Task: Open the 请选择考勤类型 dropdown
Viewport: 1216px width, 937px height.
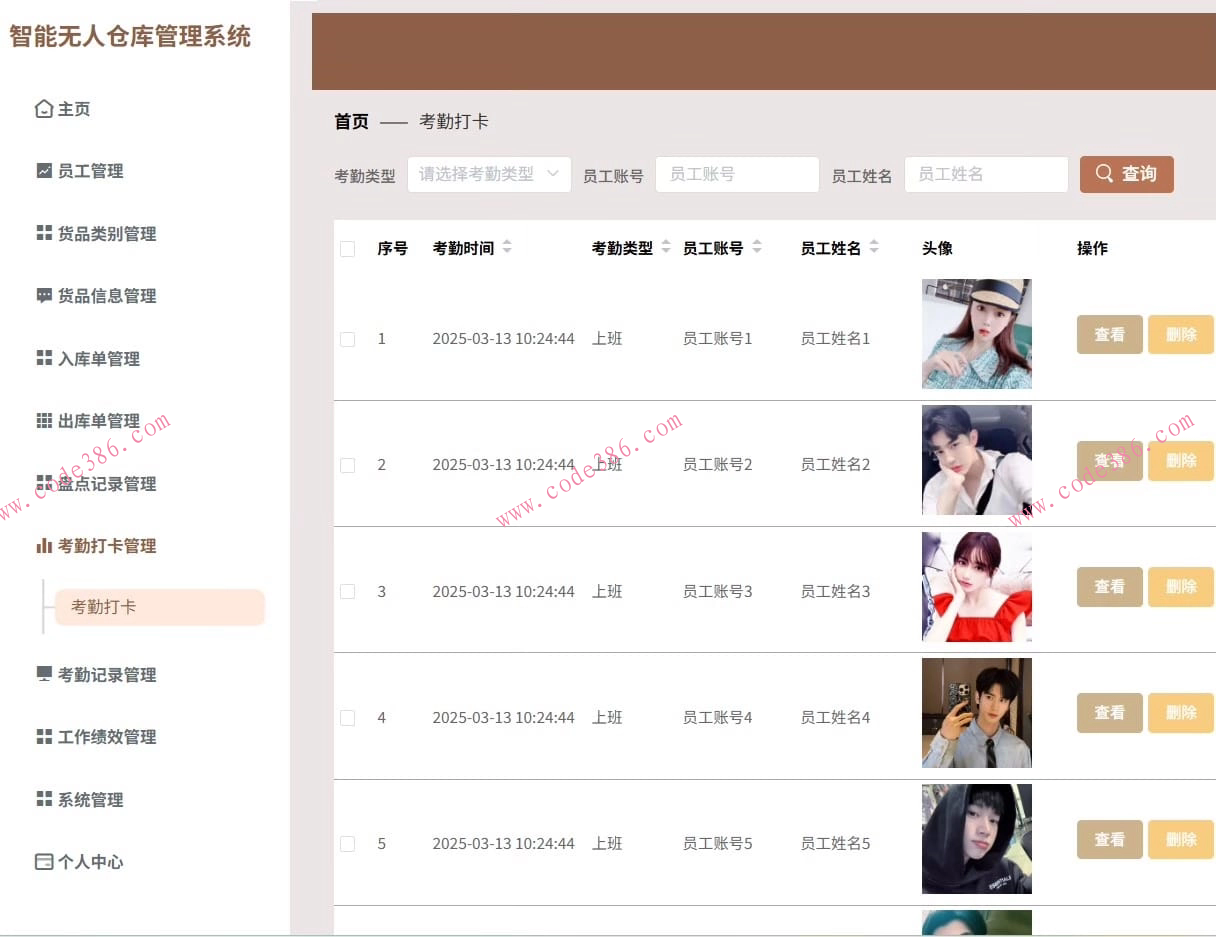Action: (x=489, y=174)
